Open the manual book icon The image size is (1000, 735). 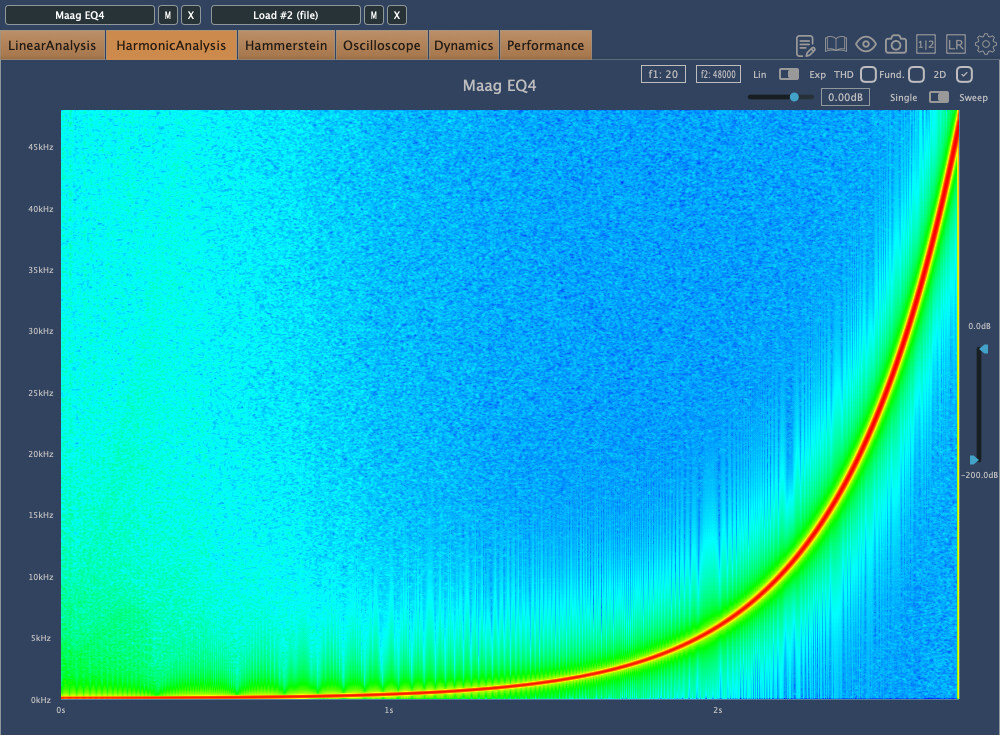[x=835, y=45]
